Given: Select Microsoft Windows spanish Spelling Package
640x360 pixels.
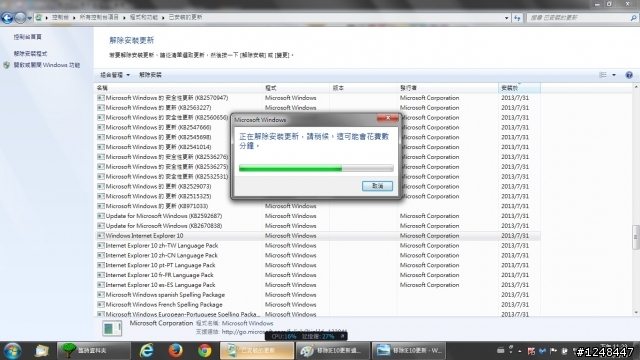Looking at the screenshot, I should click(x=318, y=295).
